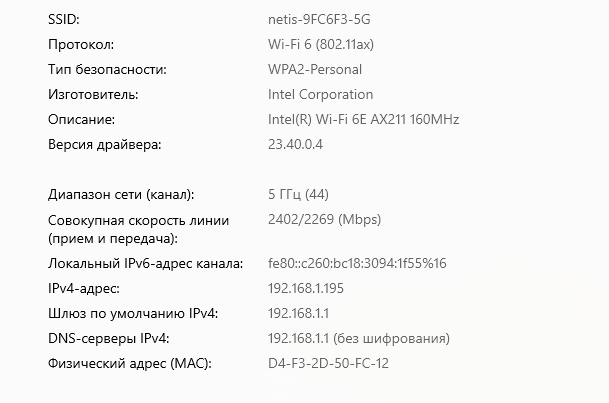
Task: Click the Intel Corporation manufacturer value
Action: click(320, 95)
